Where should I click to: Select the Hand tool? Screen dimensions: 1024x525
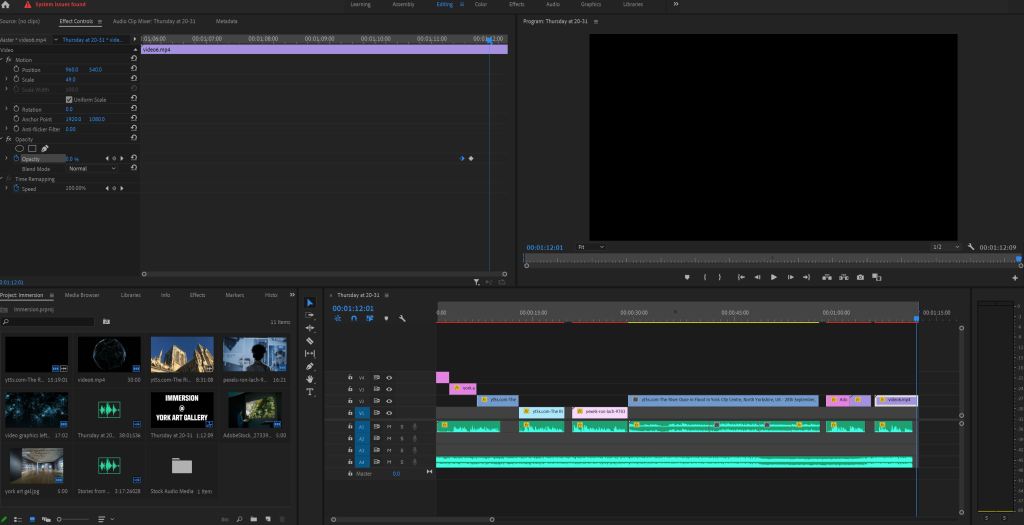[x=310, y=379]
